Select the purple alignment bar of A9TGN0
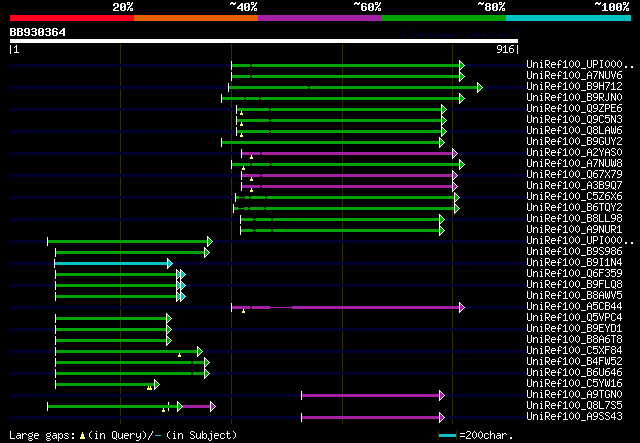640x443 pixels. 371,396
